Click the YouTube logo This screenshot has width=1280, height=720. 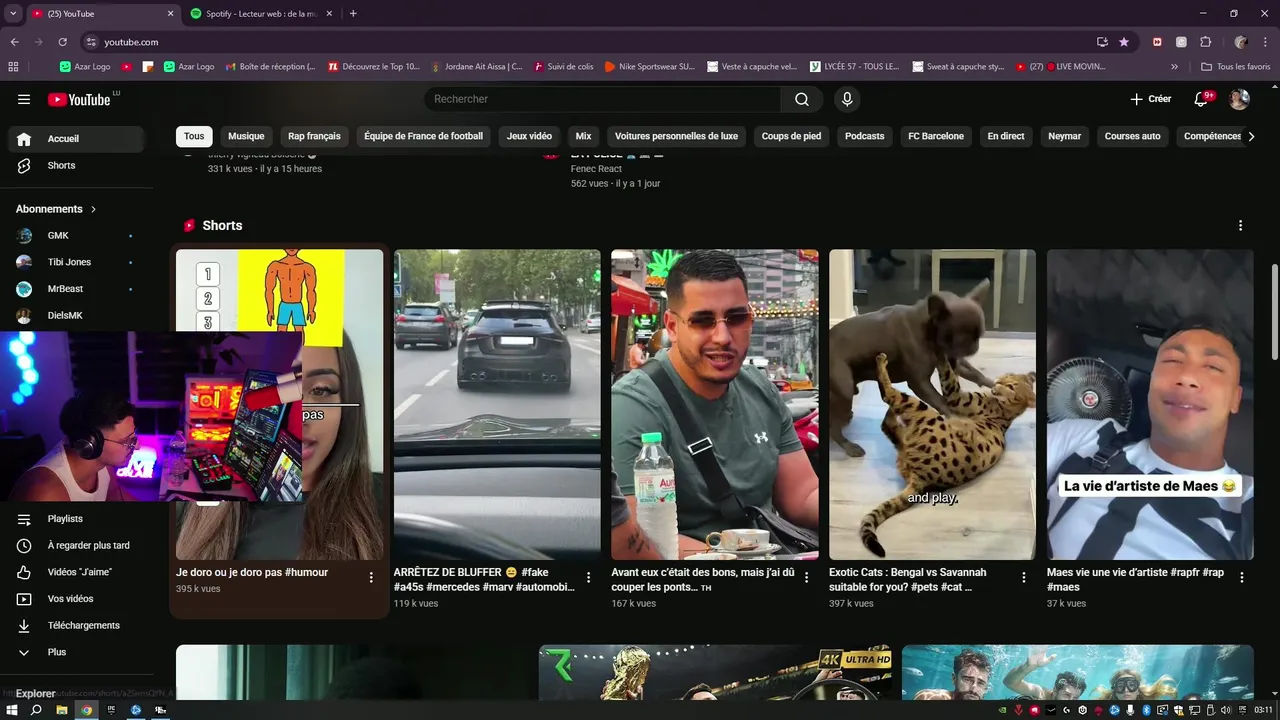pos(79,99)
